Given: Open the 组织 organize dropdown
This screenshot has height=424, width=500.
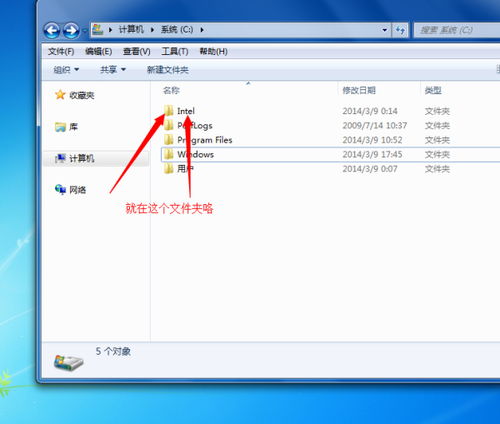Looking at the screenshot, I should pos(66,70).
